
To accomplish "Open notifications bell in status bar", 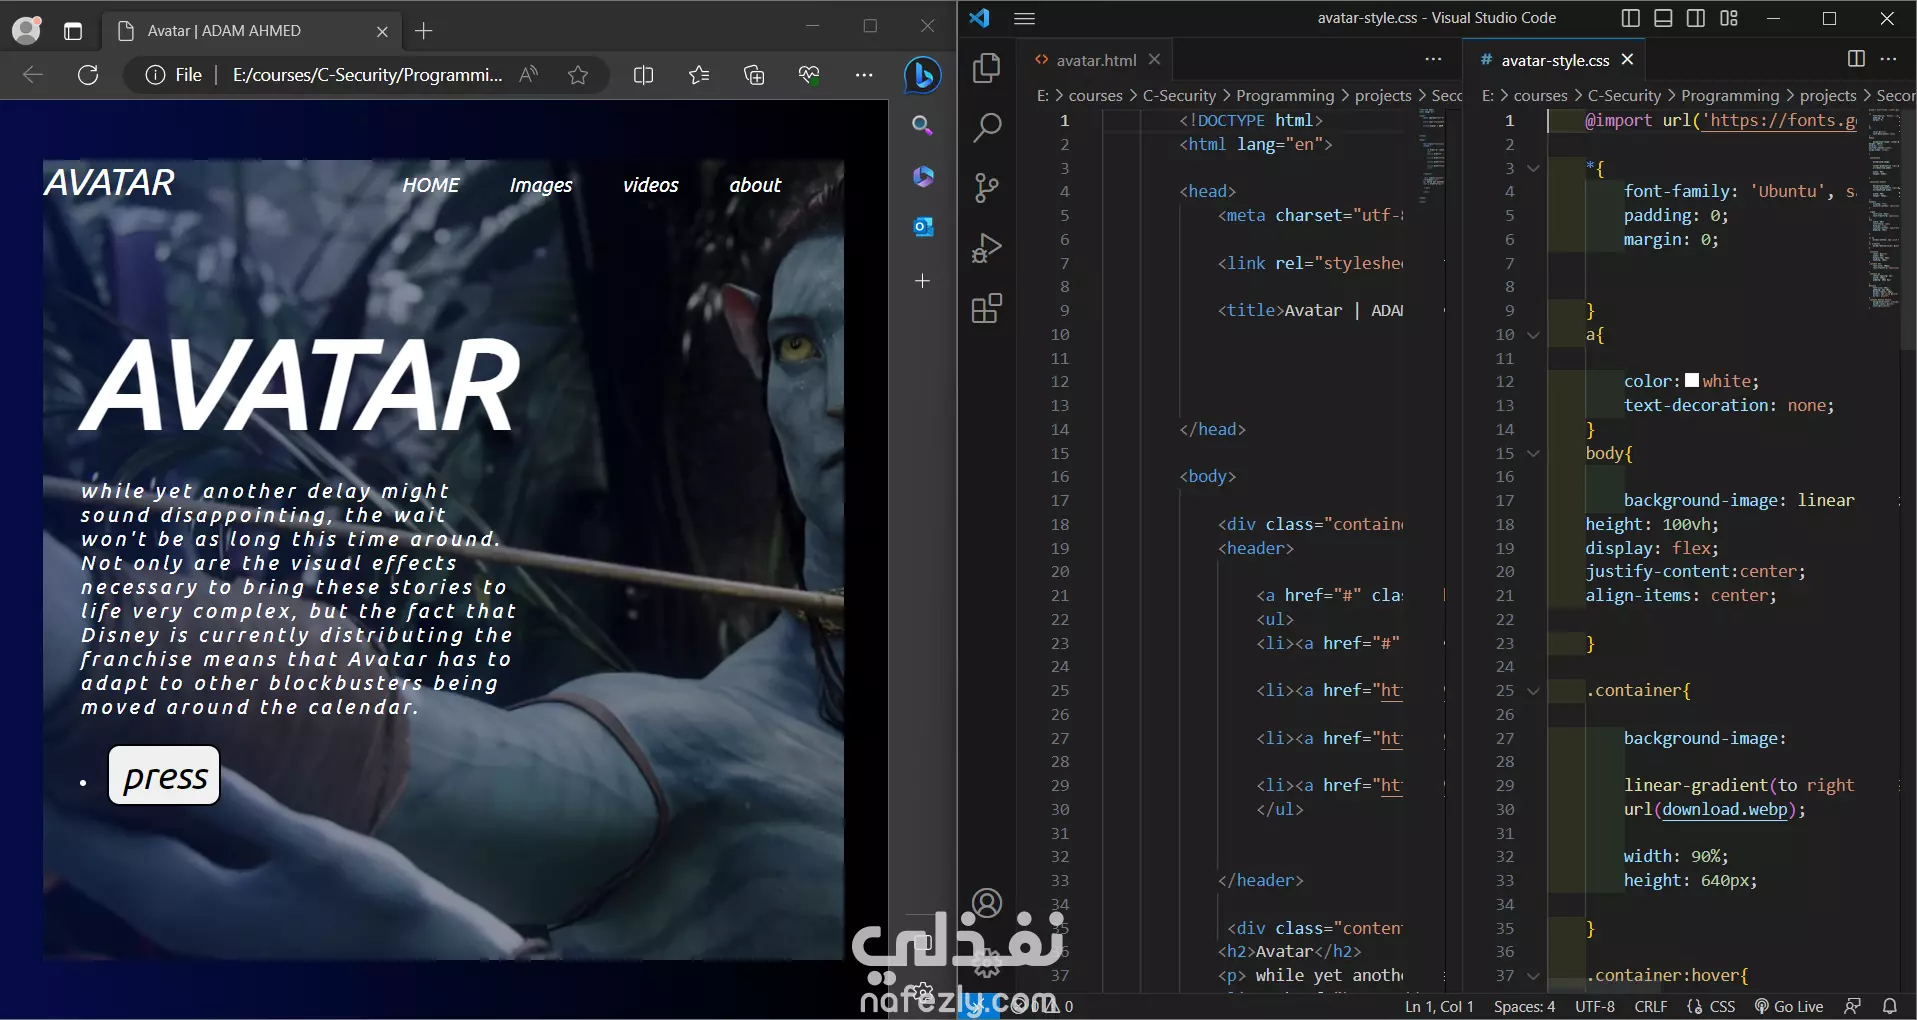I will pyautogui.click(x=1889, y=1007).
